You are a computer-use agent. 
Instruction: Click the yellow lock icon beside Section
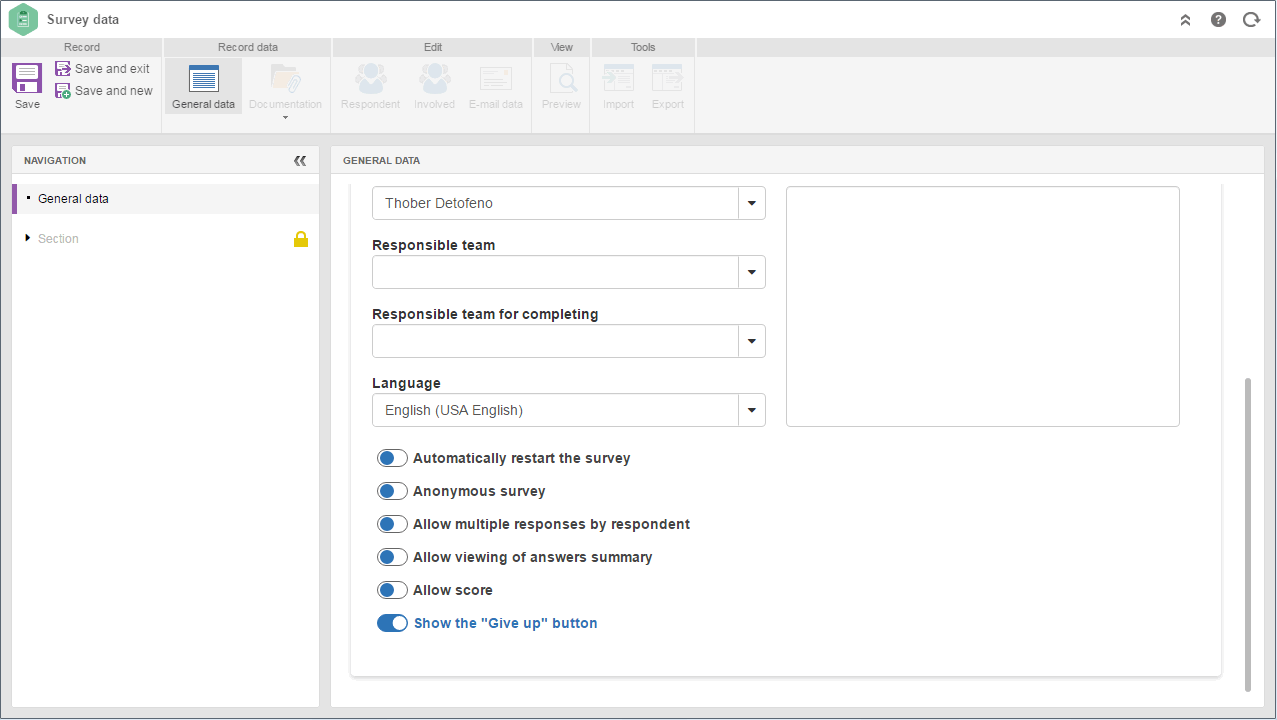(301, 239)
